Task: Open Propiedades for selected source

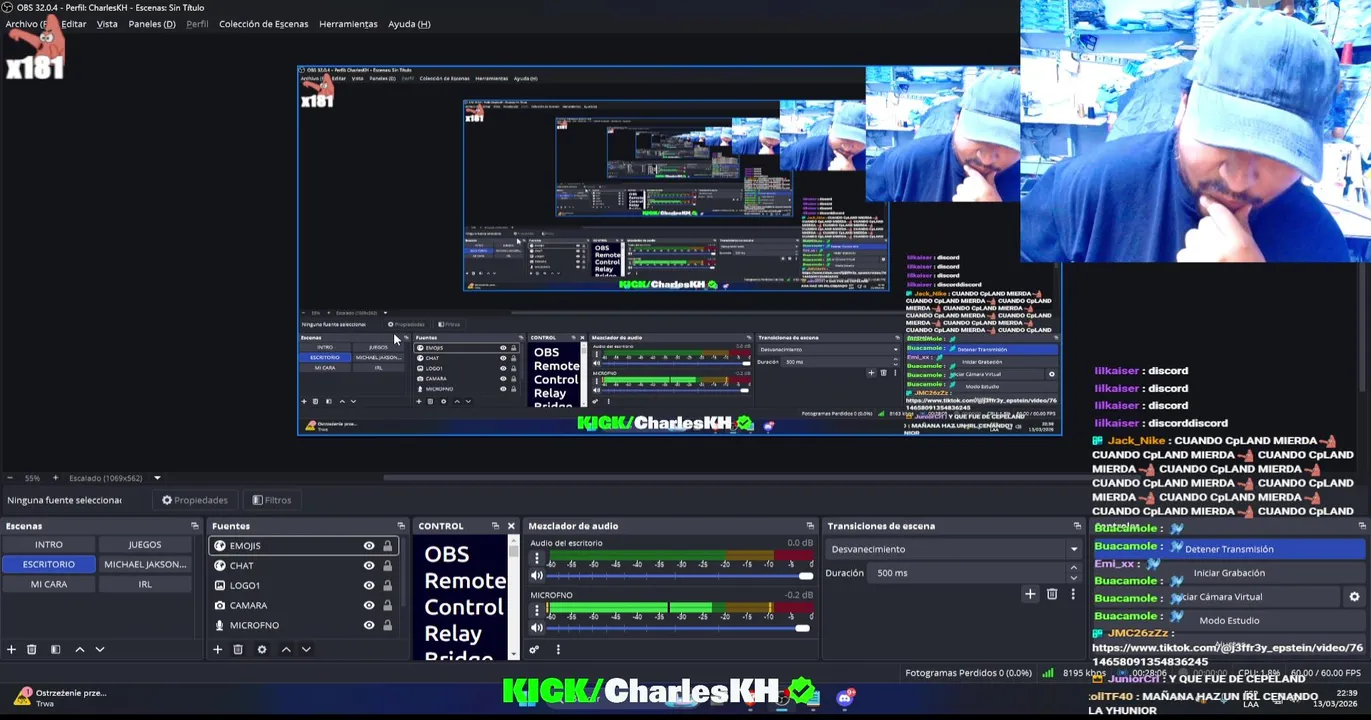Action: (195, 500)
